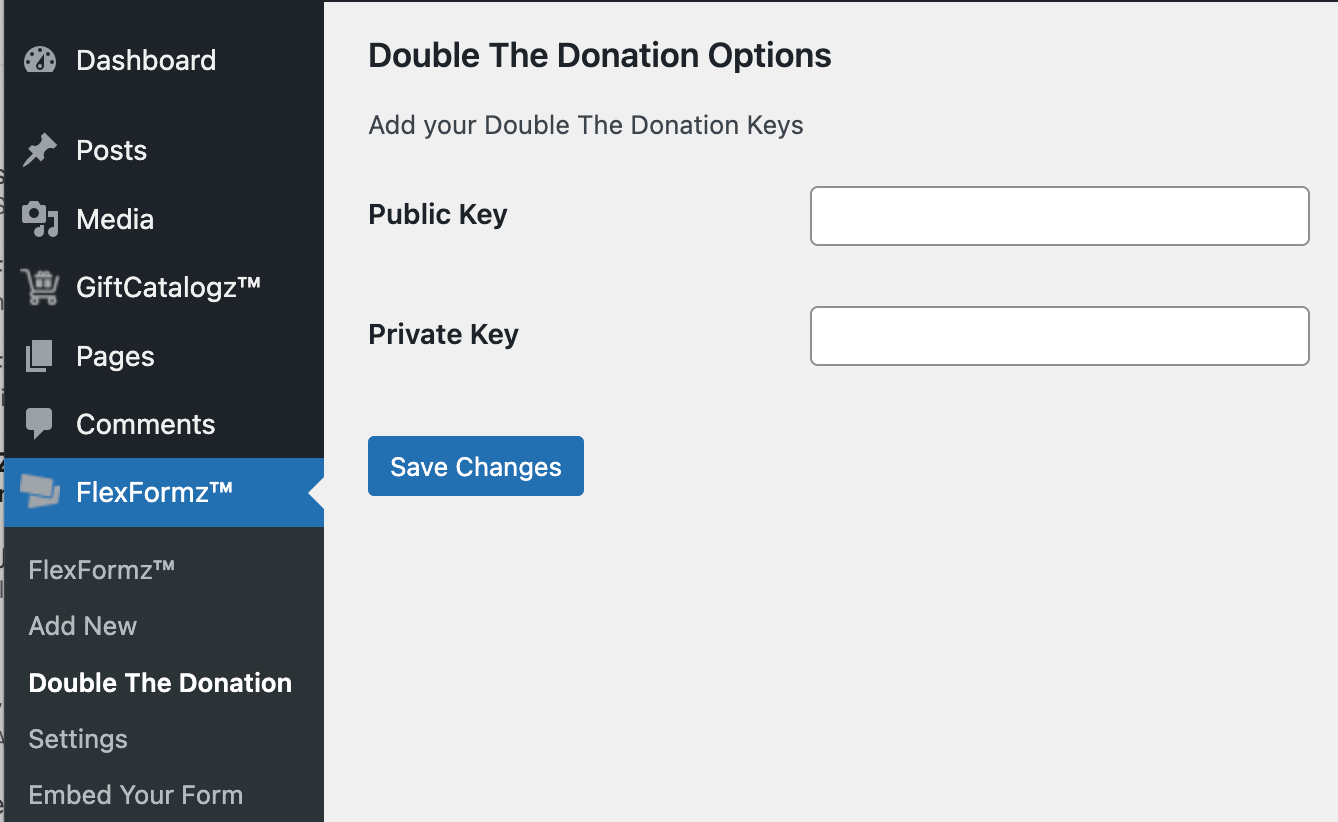Open the Media menu text label
The height and width of the screenshot is (822, 1338).
coord(115,219)
